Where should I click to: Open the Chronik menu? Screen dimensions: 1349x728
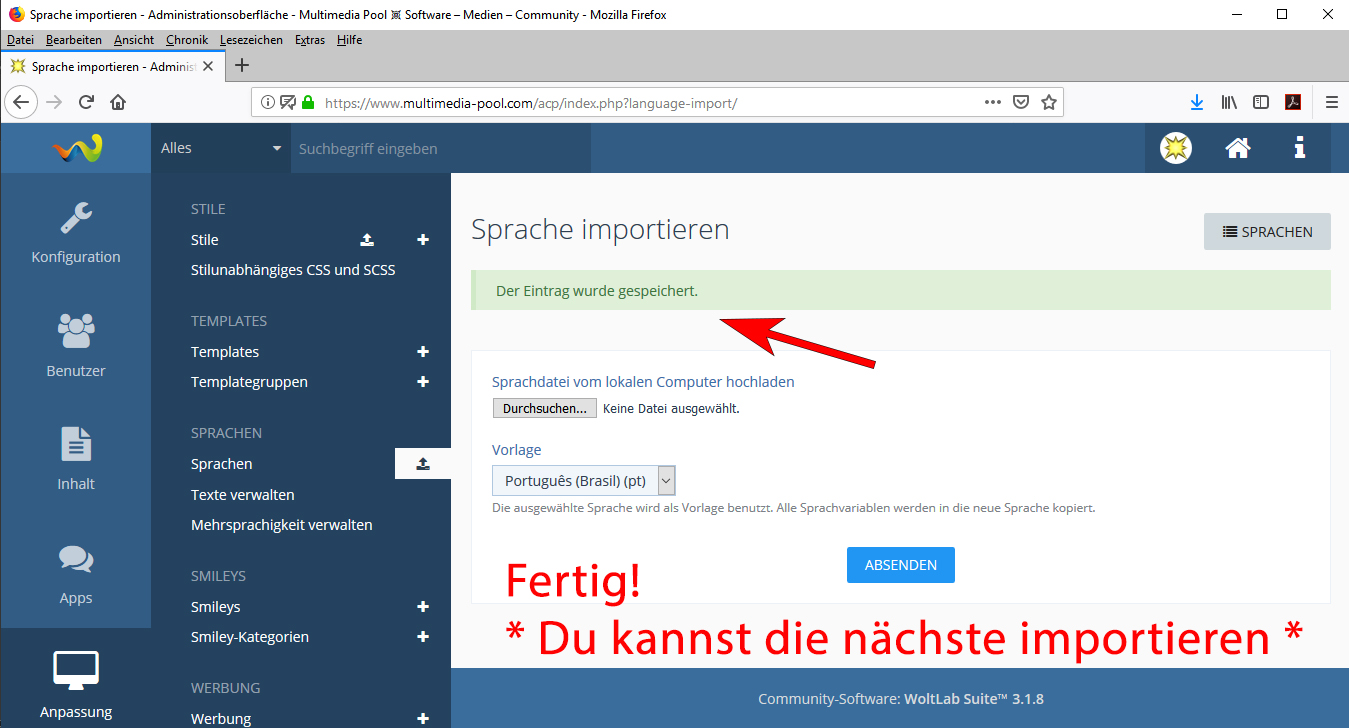[186, 40]
